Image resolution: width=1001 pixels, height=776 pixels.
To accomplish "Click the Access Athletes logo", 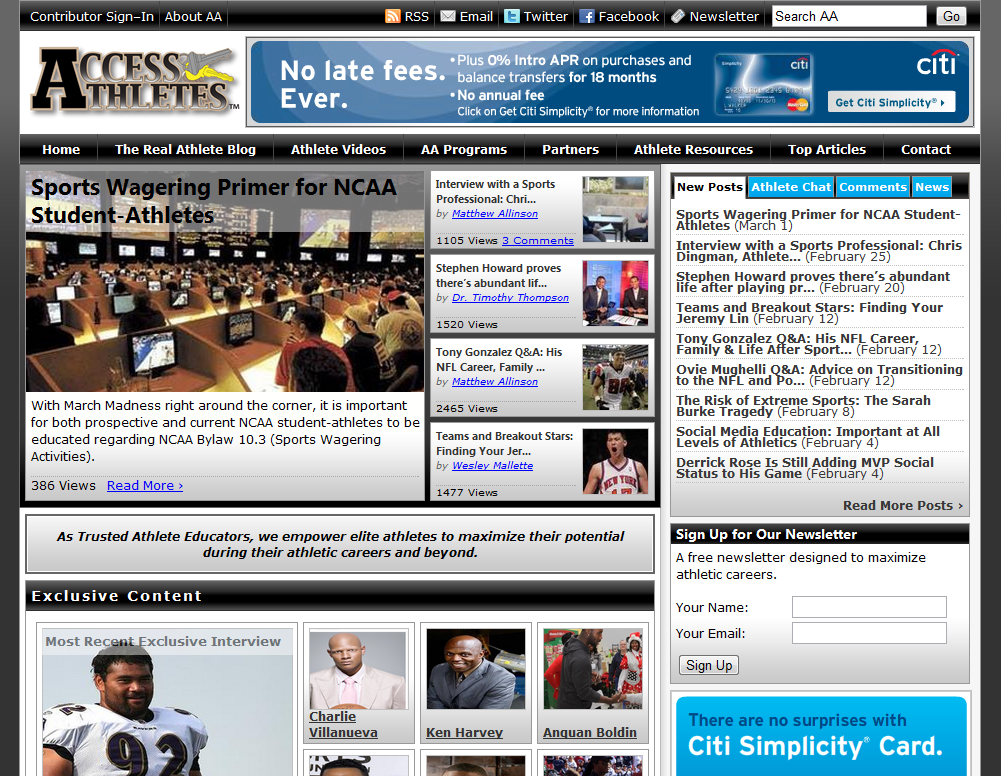I will [x=135, y=81].
